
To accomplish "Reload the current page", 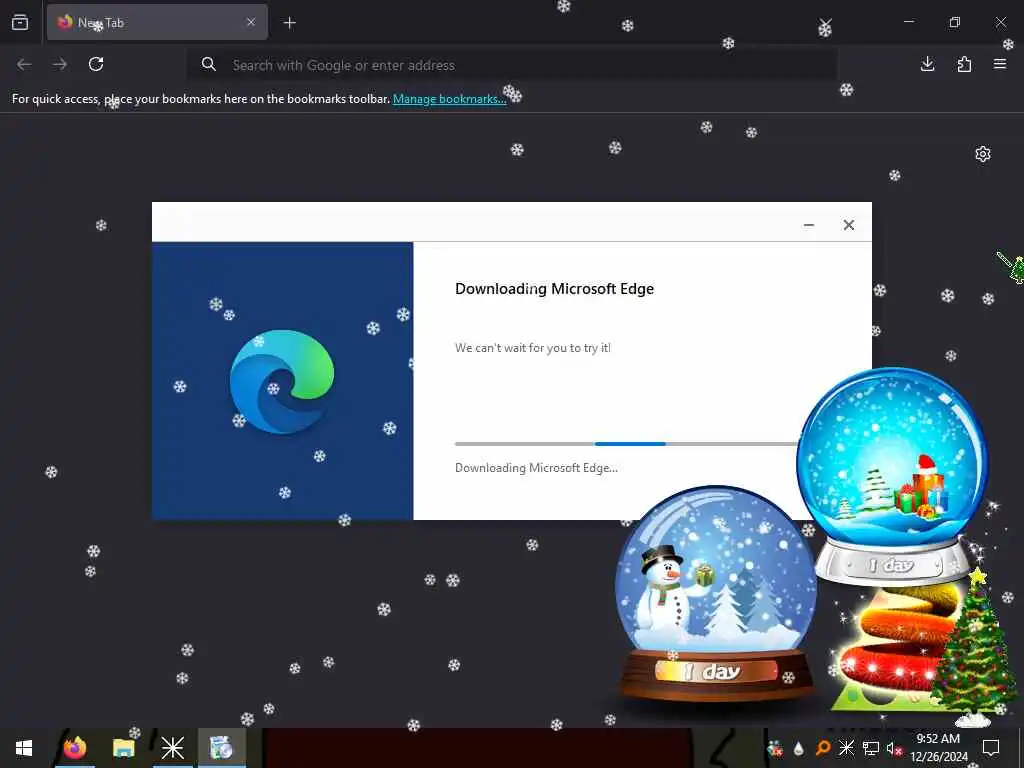I will [96, 64].
